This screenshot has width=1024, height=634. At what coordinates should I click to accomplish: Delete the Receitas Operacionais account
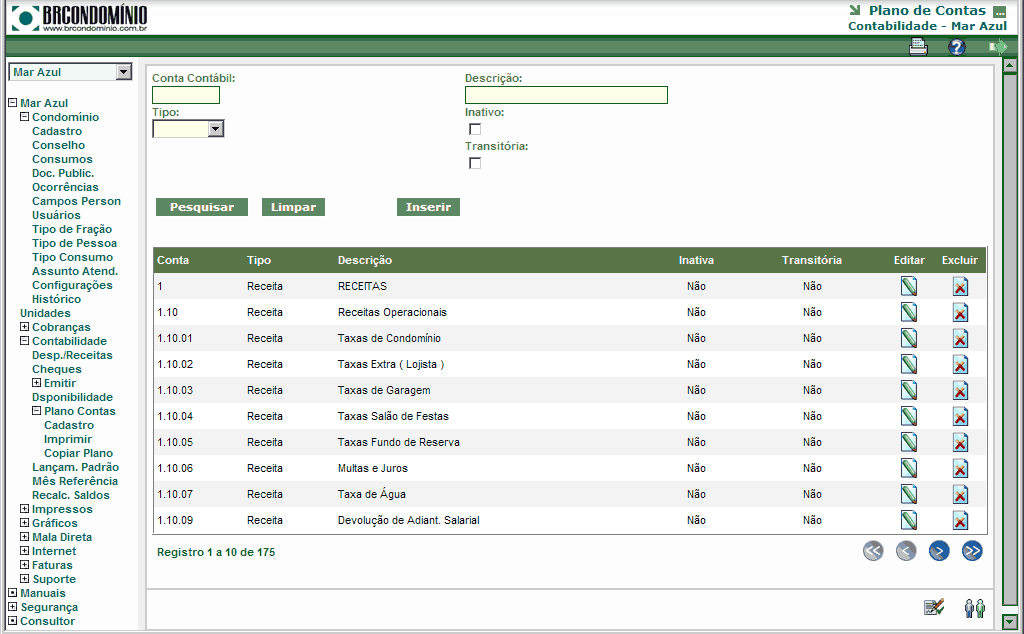[x=960, y=313]
